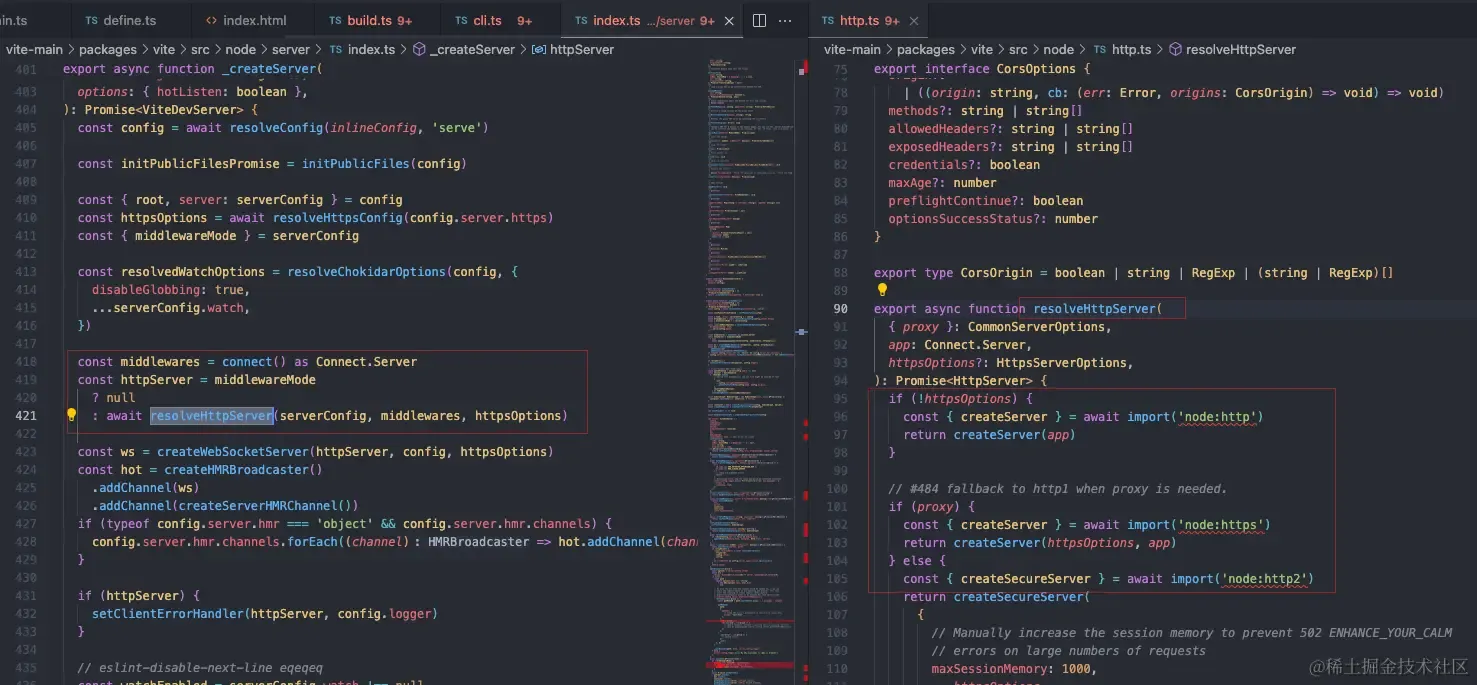Switch to the define.ts tab
1477x685 pixels.
[121, 21]
